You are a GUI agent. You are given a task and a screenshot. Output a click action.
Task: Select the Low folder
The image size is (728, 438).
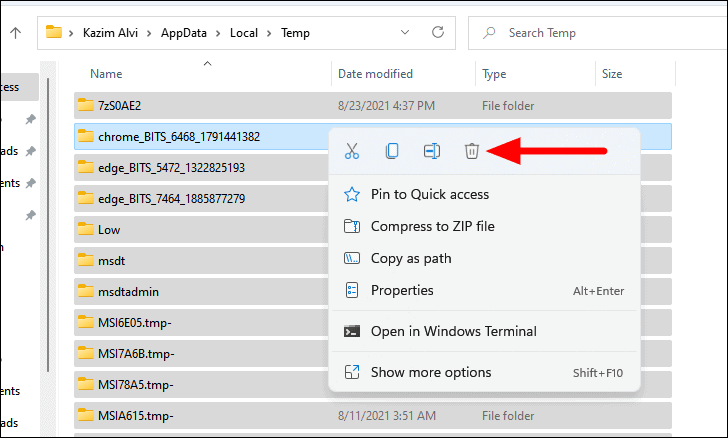point(201,229)
